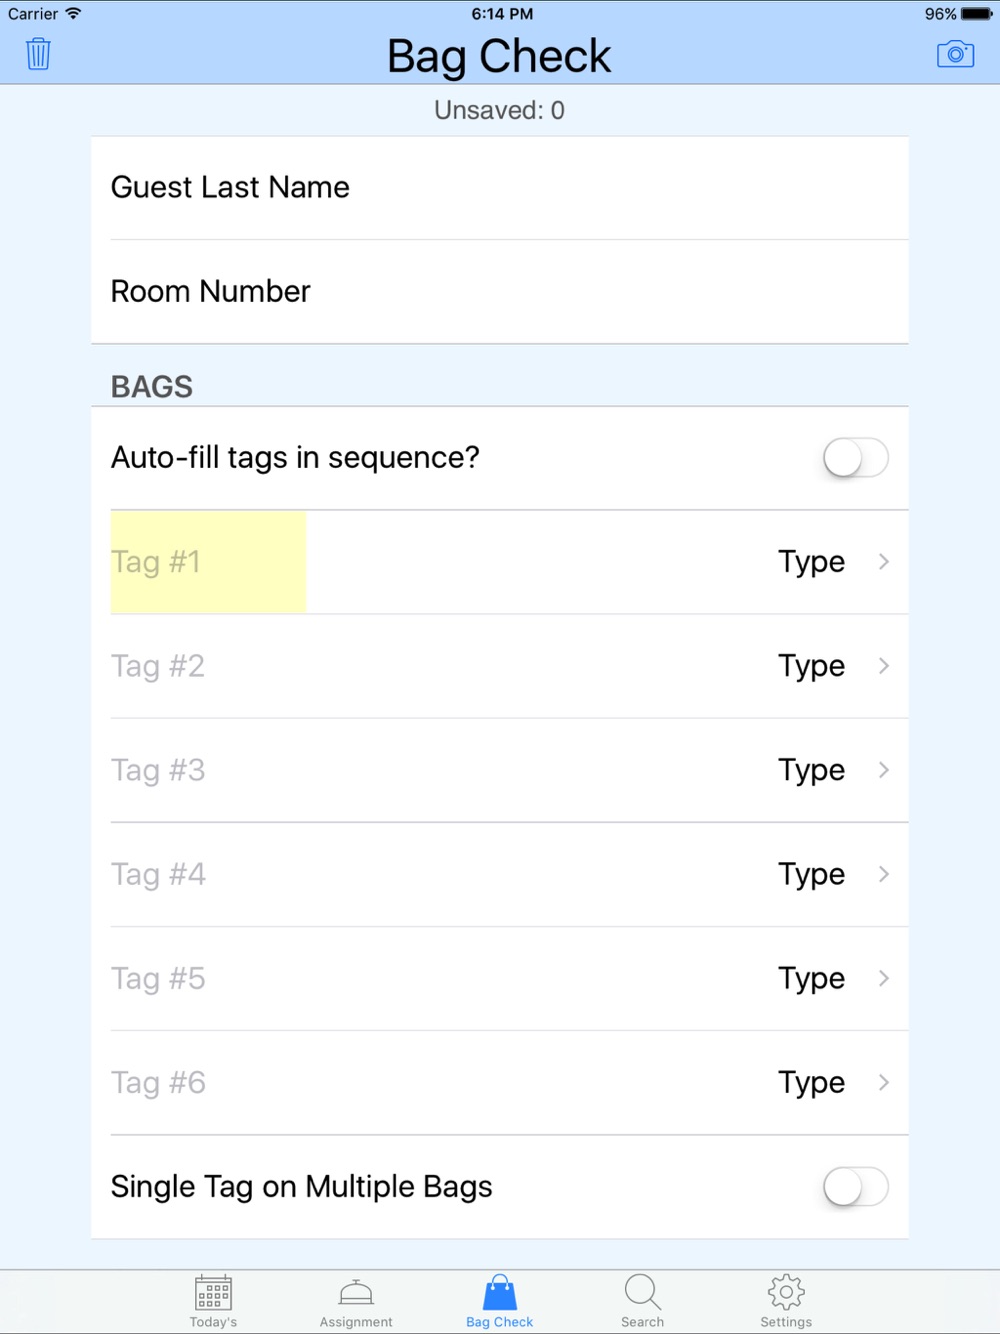
Task: Select the Tag #5 text field
Action: point(400,978)
